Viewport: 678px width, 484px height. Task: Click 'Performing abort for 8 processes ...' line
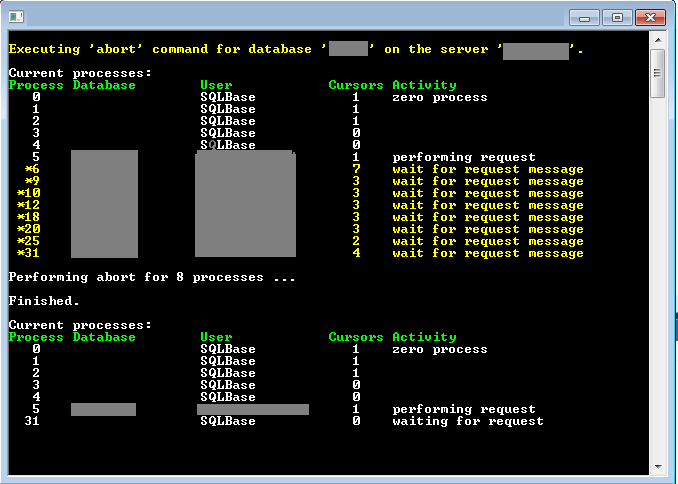click(152, 277)
